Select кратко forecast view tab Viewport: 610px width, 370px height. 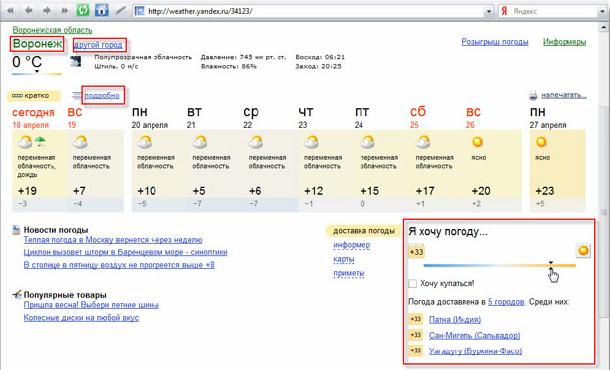pyautogui.click(x=34, y=96)
